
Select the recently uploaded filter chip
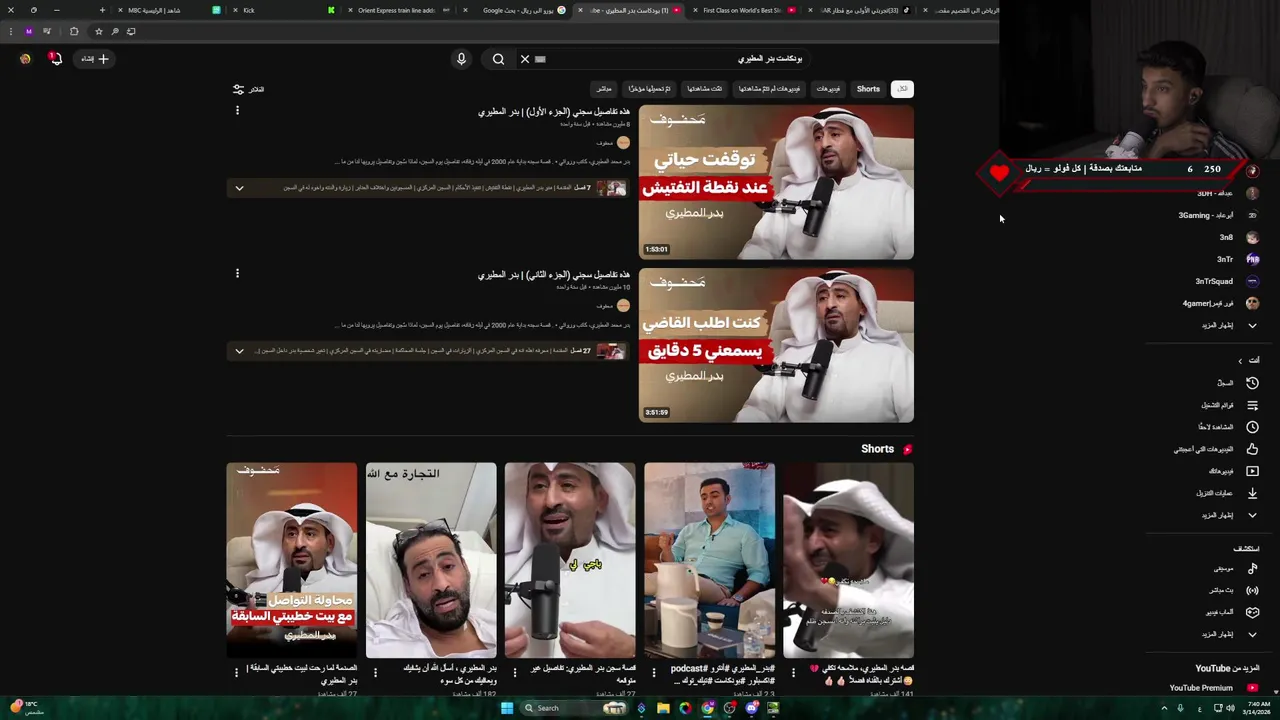click(x=649, y=89)
